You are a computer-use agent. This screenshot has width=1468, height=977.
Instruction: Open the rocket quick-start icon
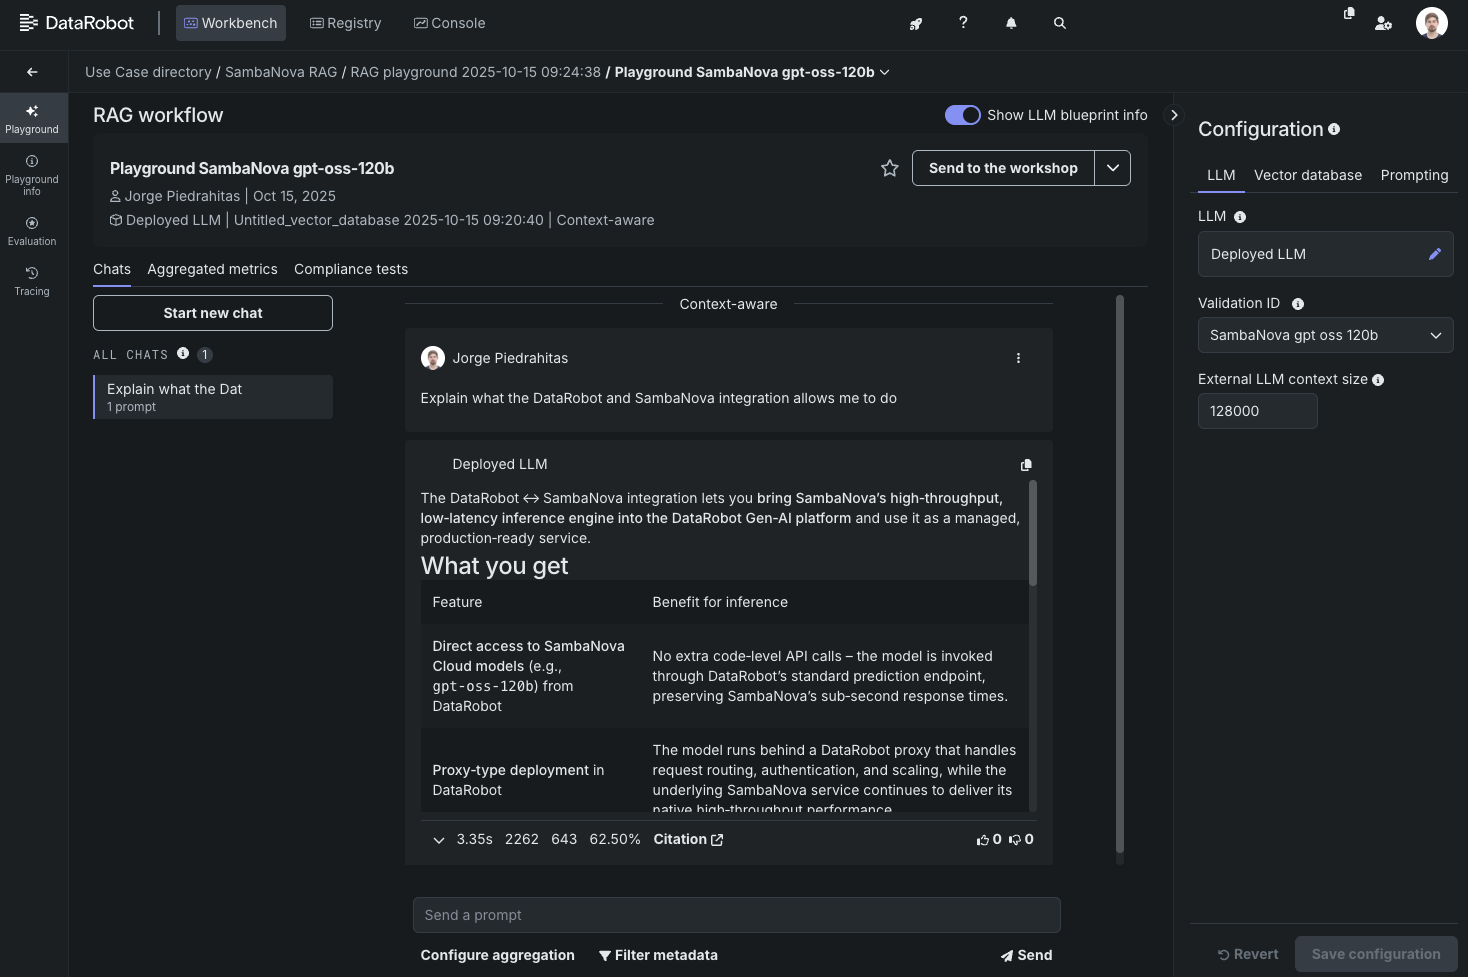coord(915,23)
